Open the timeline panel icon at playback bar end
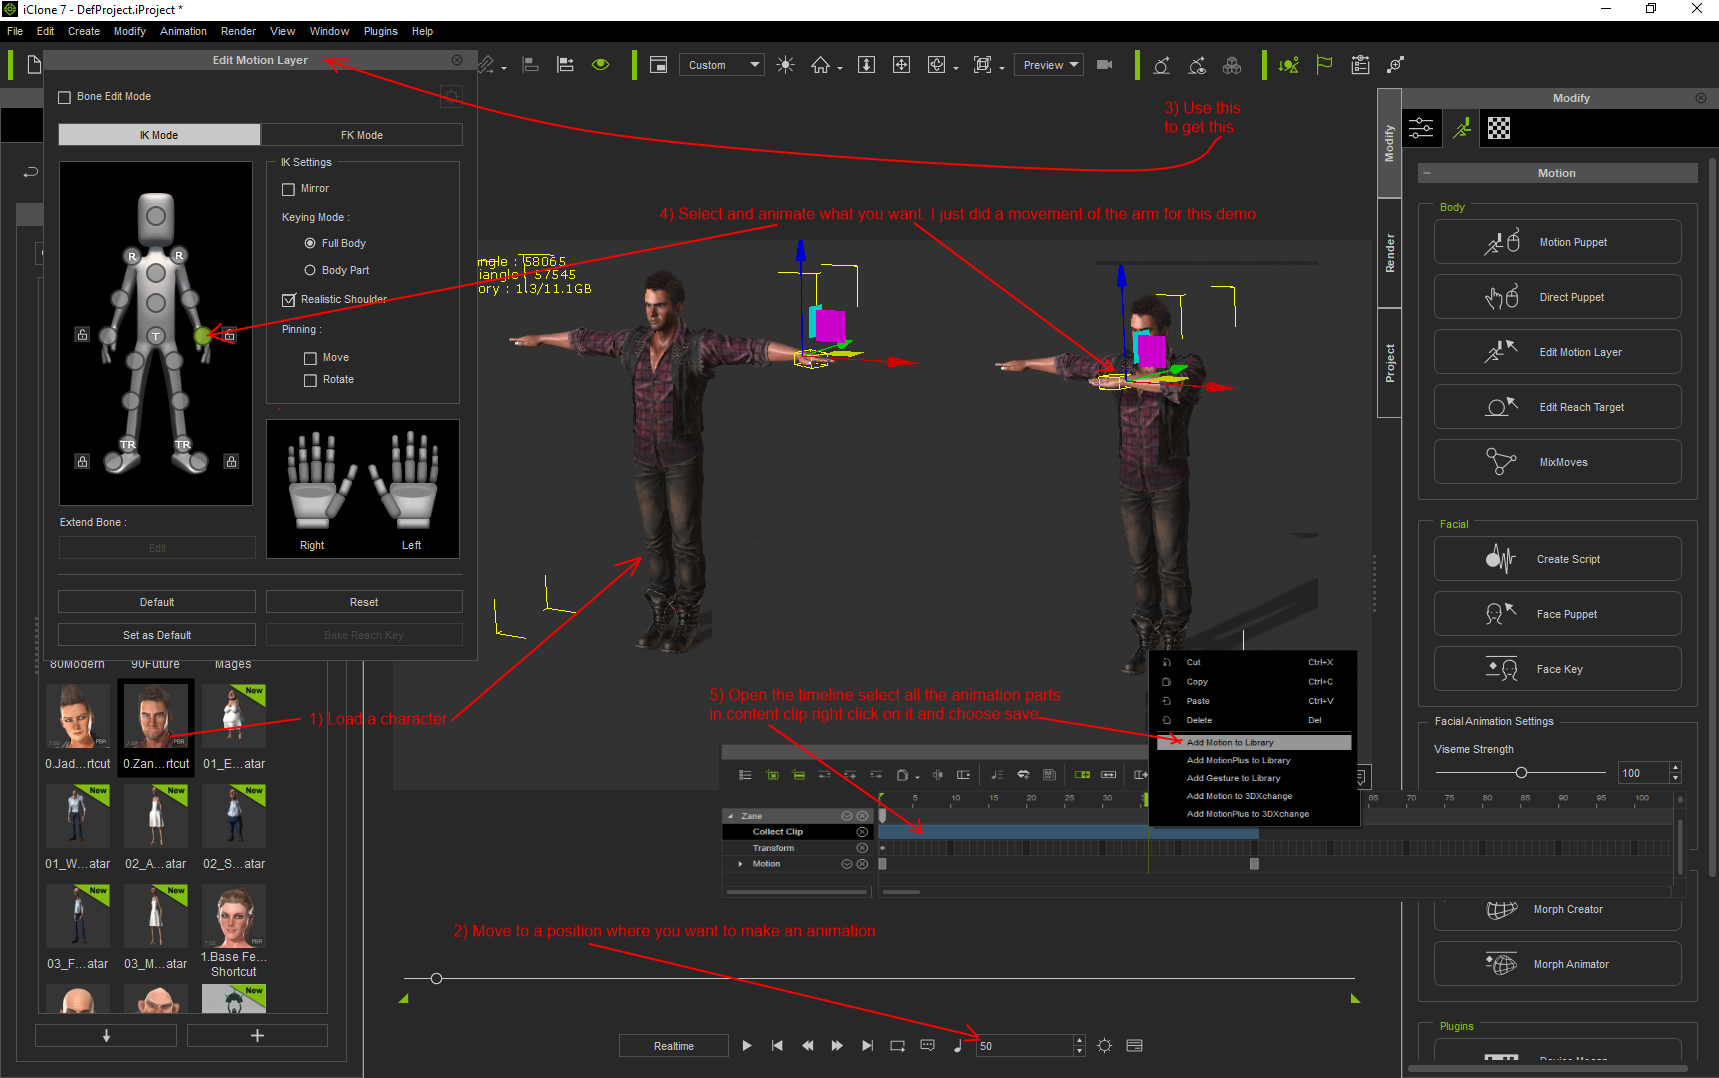1719x1078 pixels. [x=1134, y=1046]
